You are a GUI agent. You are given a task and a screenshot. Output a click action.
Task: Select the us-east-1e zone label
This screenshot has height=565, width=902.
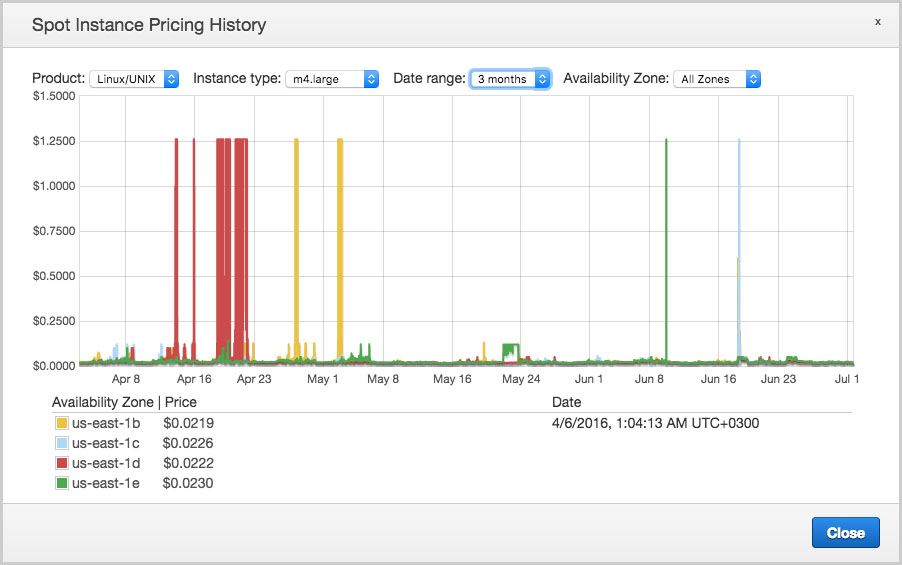[106, 483]
